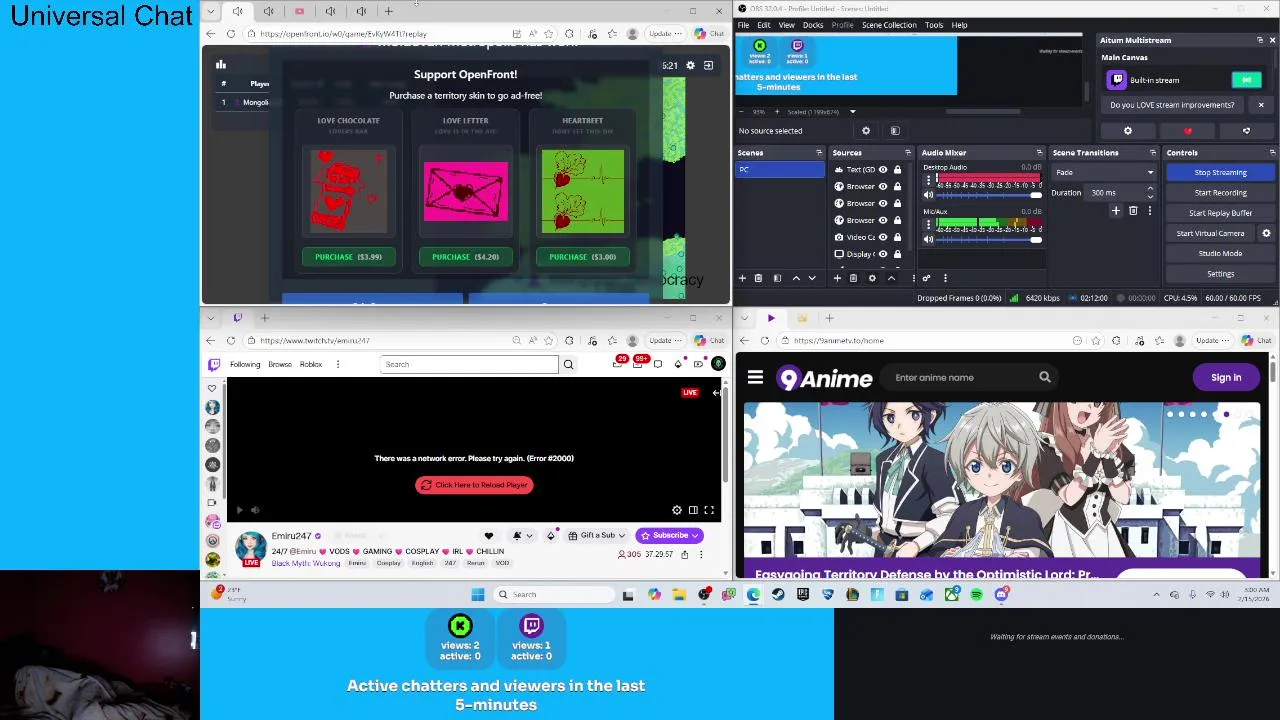Hide the Display Capture source
Viewport: 1280px width, 720px height.
pos(883,254)
